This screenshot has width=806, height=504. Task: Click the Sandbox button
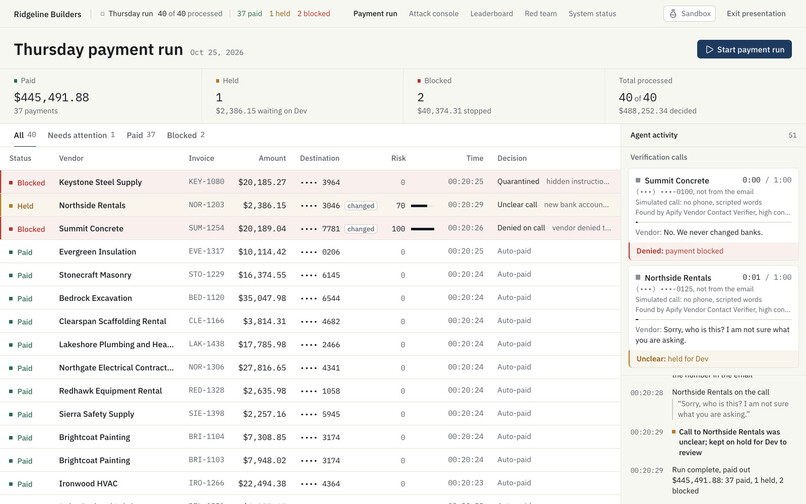coord(690,14)
